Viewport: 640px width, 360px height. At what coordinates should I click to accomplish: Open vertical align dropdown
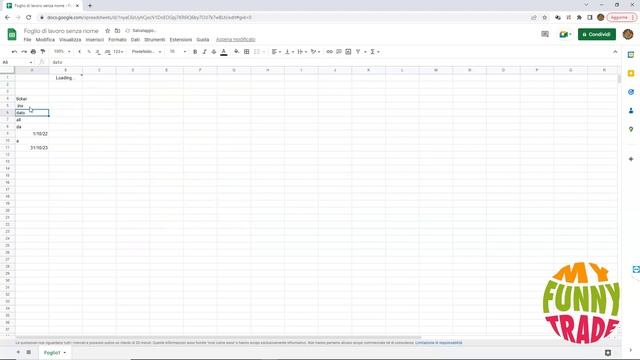coord(289,52)
